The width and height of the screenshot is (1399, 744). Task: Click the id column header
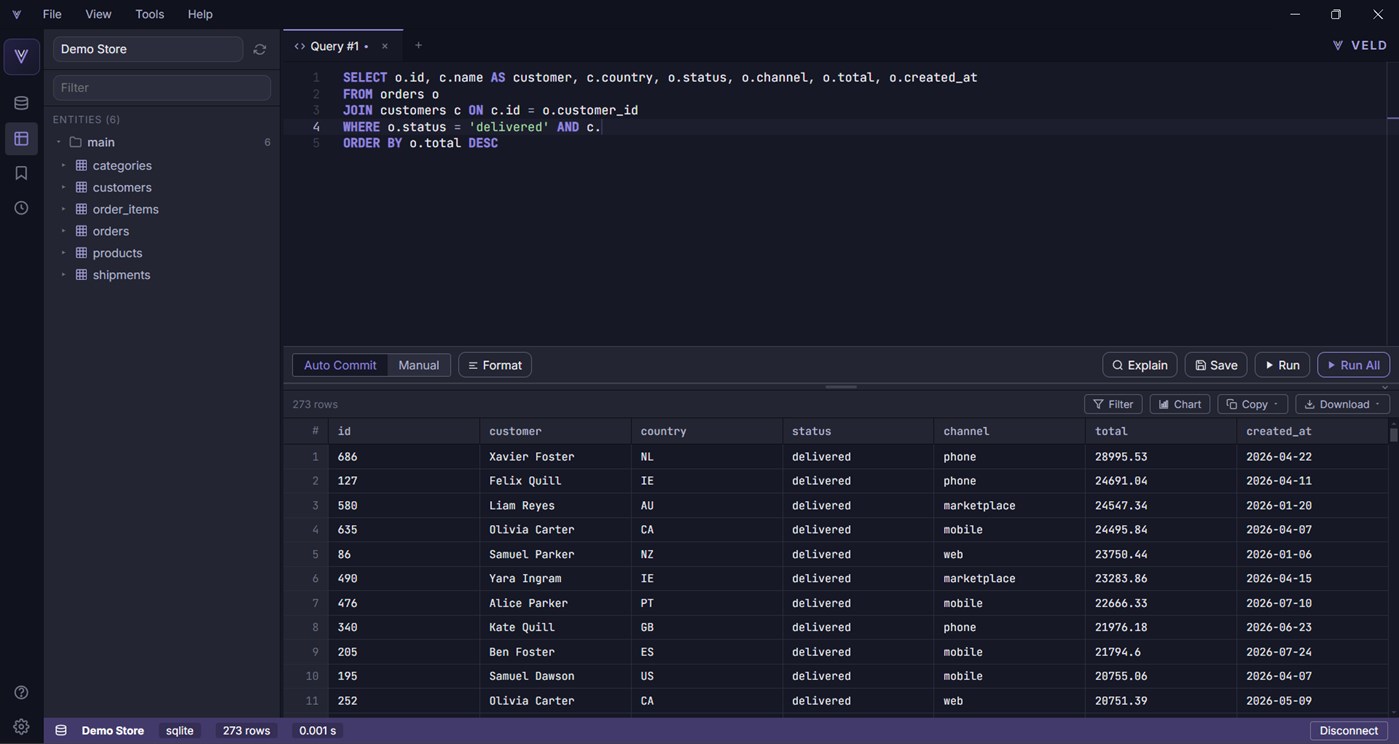(x=404, y=431)
